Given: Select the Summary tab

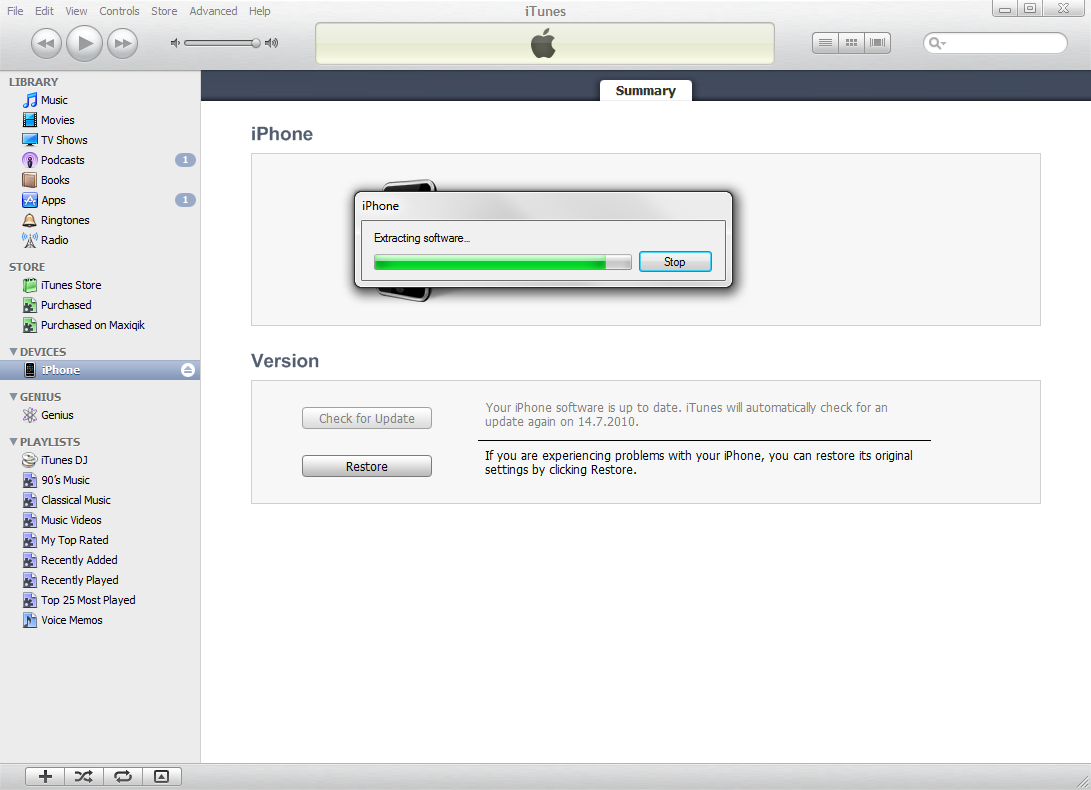Looking at the screenshot, I should (x=646, y=90).
